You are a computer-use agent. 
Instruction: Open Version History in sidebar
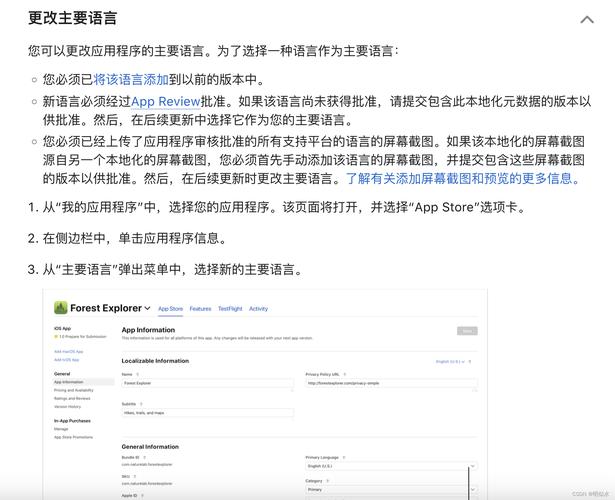(x=67, y=407)
